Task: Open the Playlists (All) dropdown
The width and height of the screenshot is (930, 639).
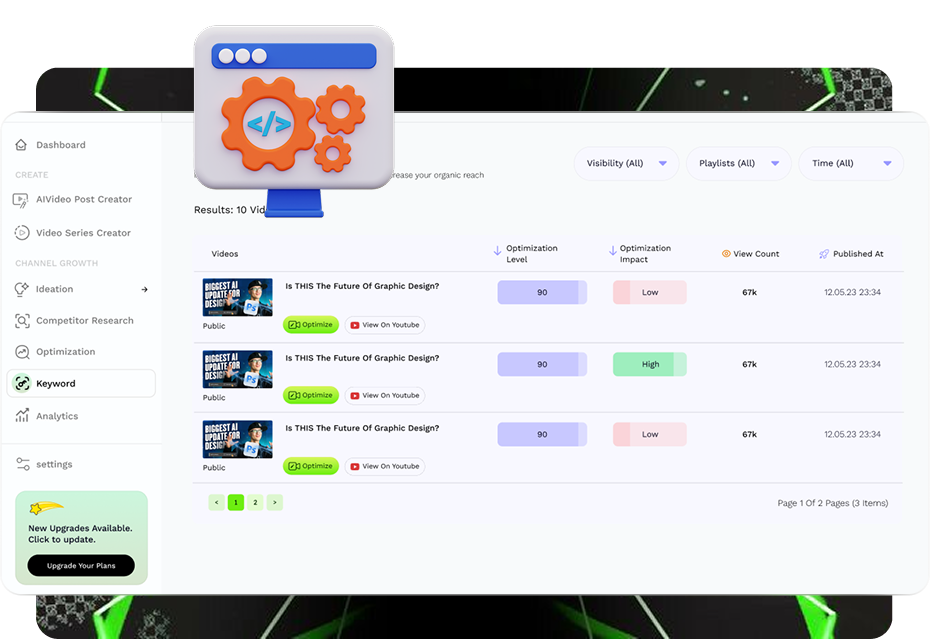Action: pyautogui.click(x=738, y=164)
